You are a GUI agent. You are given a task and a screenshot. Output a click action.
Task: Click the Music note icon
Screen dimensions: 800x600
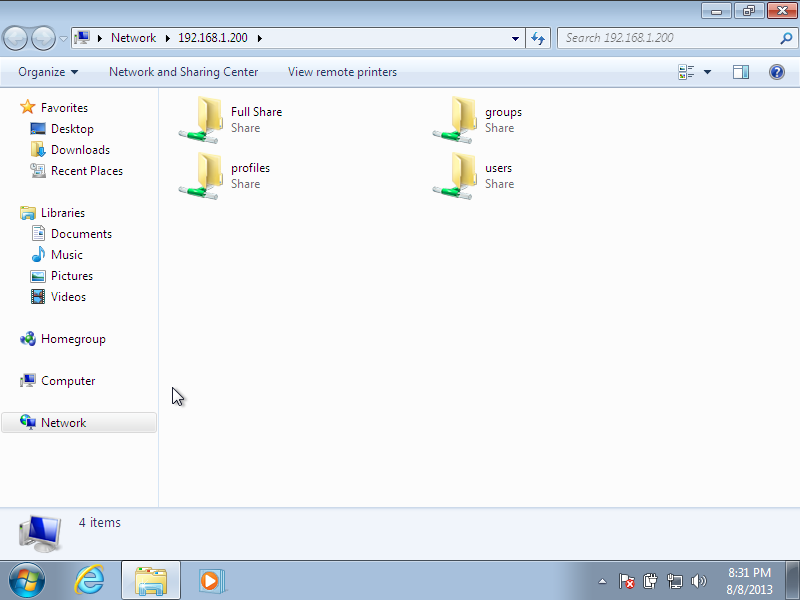coord(38,254)
